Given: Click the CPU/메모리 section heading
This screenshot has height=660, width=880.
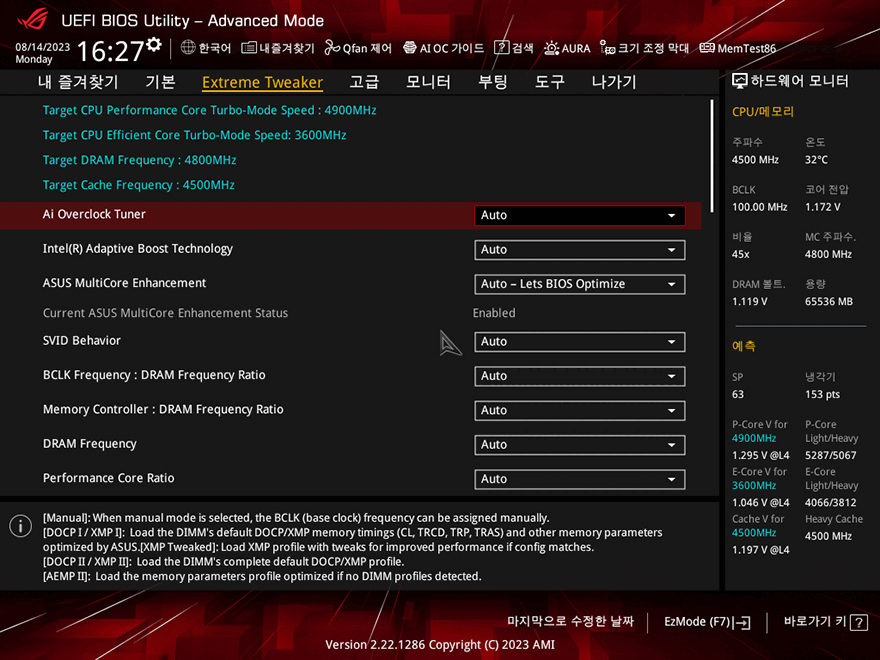Looking at the screenshot, I should pyautogui.click(x=763, y=112).
